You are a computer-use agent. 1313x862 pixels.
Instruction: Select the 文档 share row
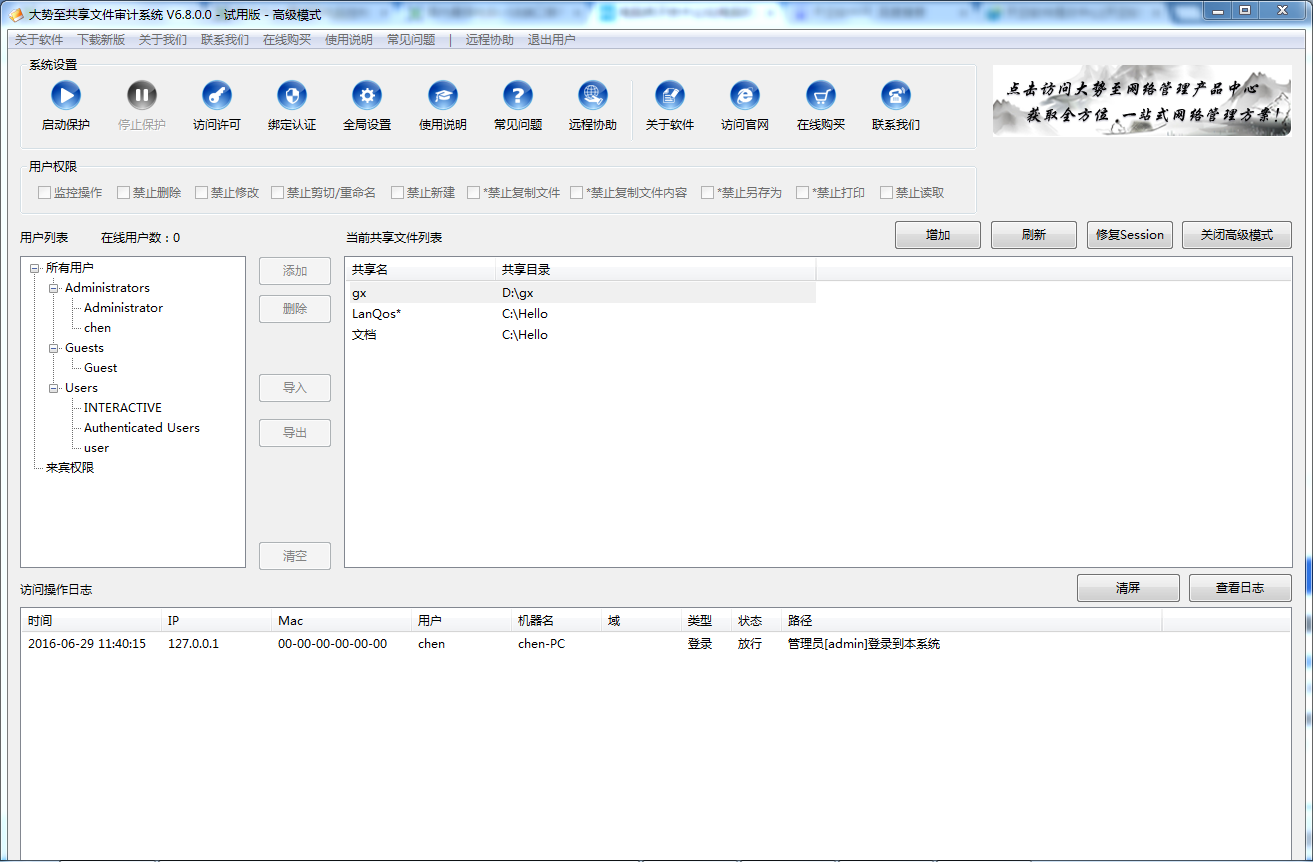[x=581, y=335]
